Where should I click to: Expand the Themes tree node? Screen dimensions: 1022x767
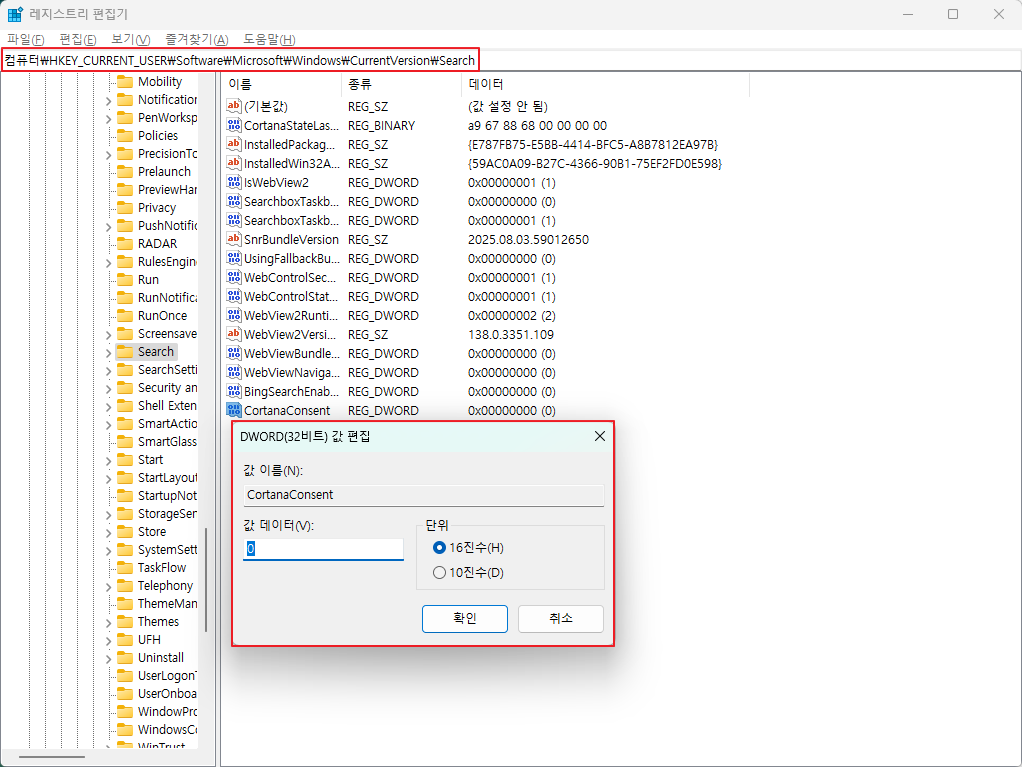point(108,623)
